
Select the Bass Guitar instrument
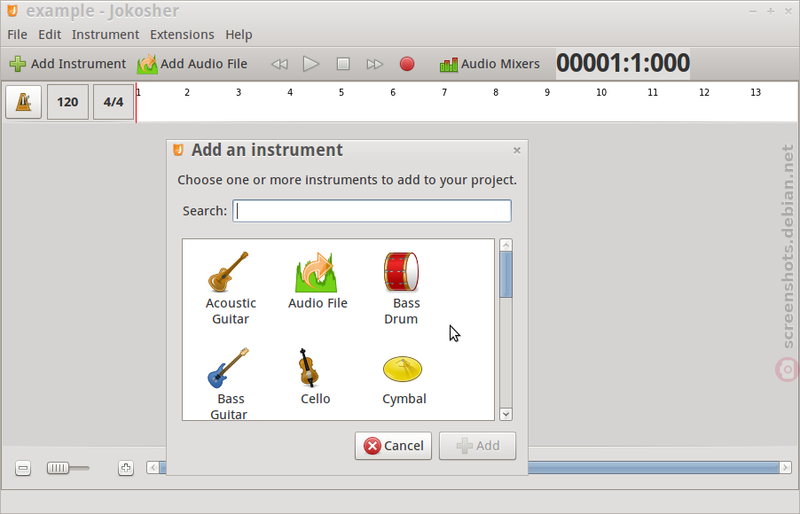click(229, 383)
